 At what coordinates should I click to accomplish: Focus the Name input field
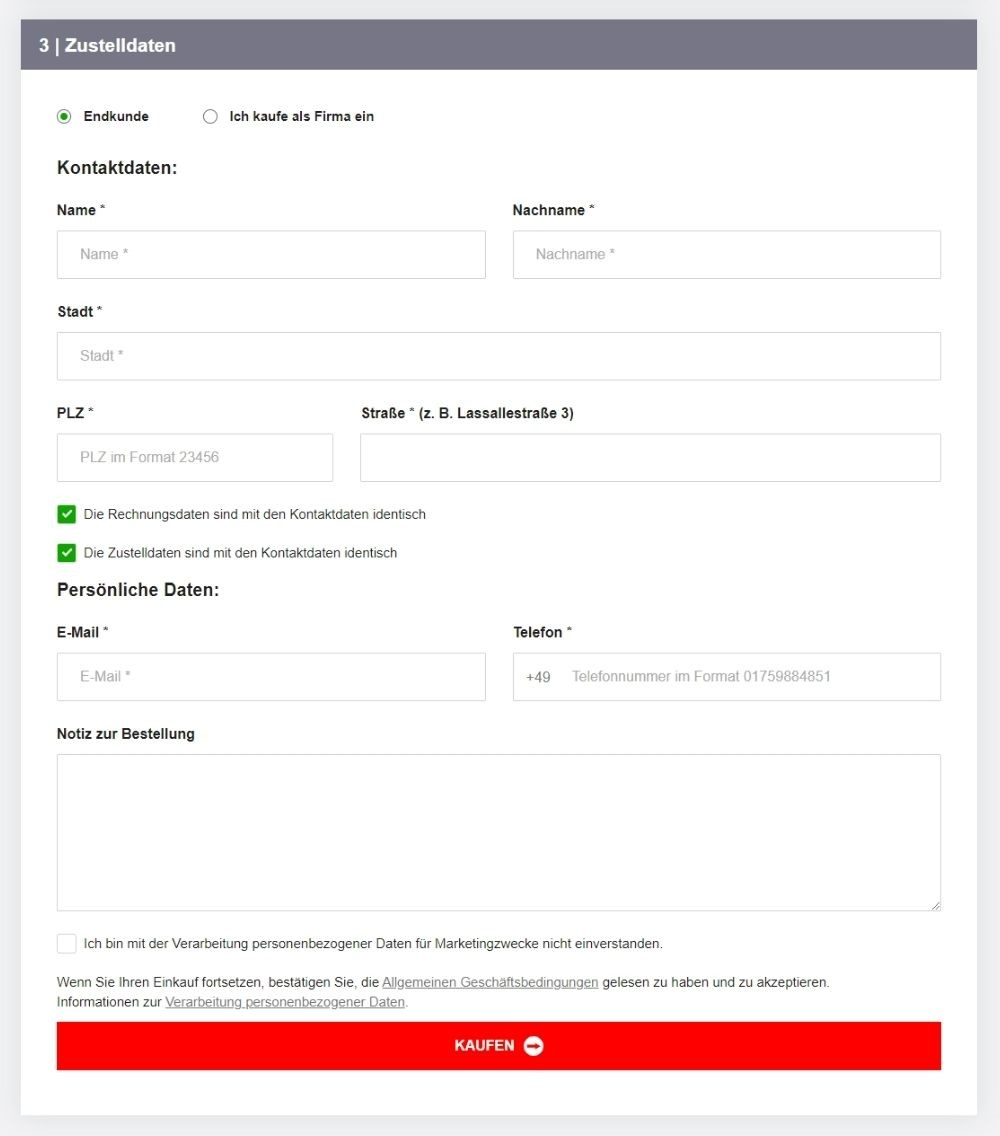coord(271,254)
